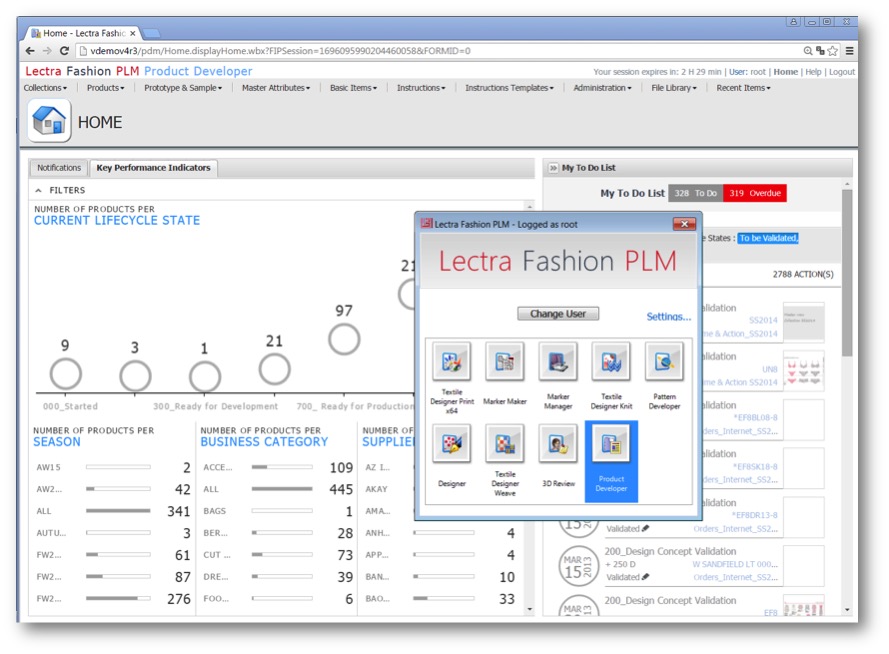Open the File Library dropdown
Screen dimensions: 889x654
point(674,88)
